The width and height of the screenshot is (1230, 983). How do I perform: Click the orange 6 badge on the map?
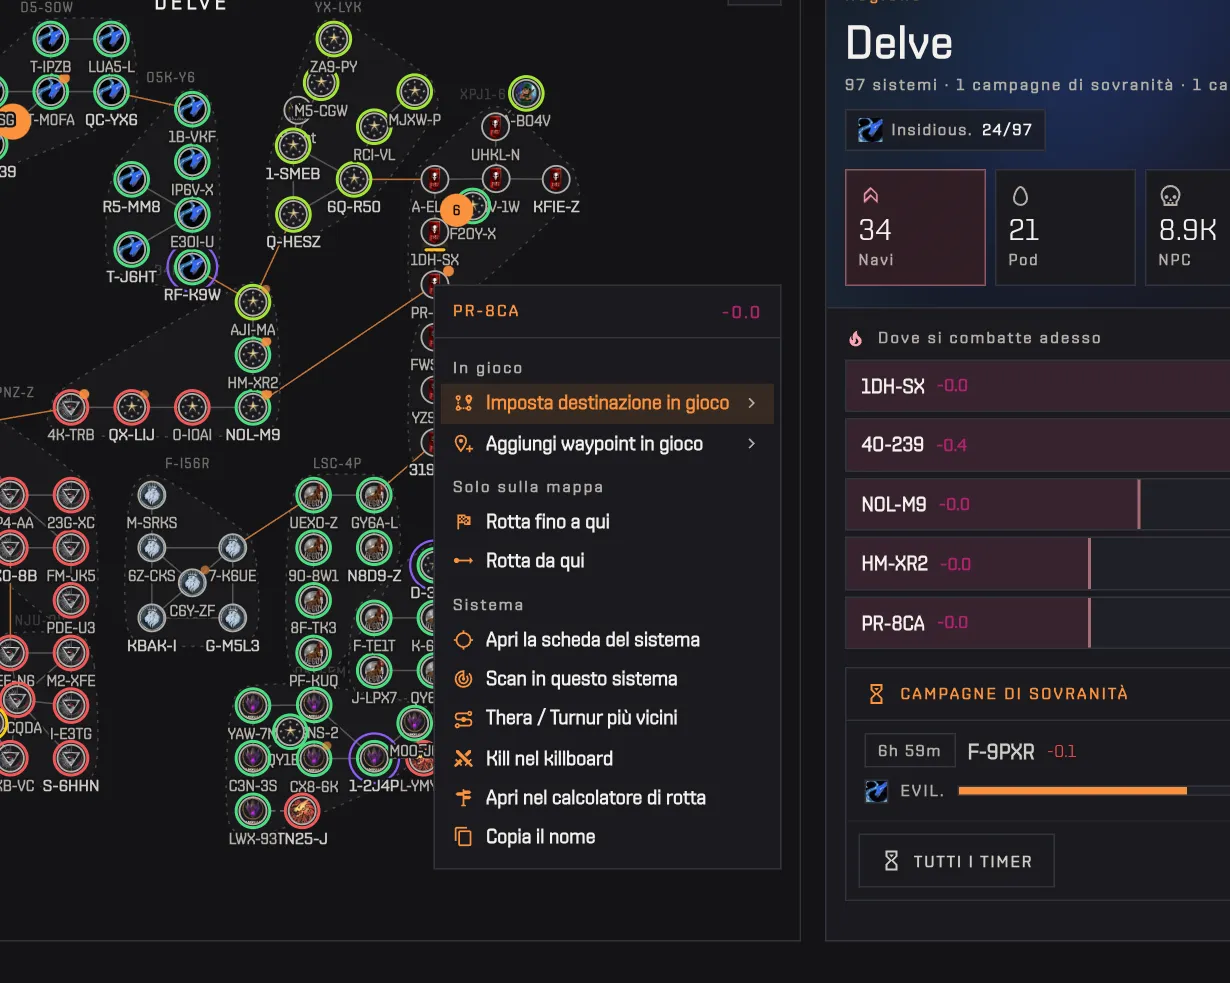[456, 210]
